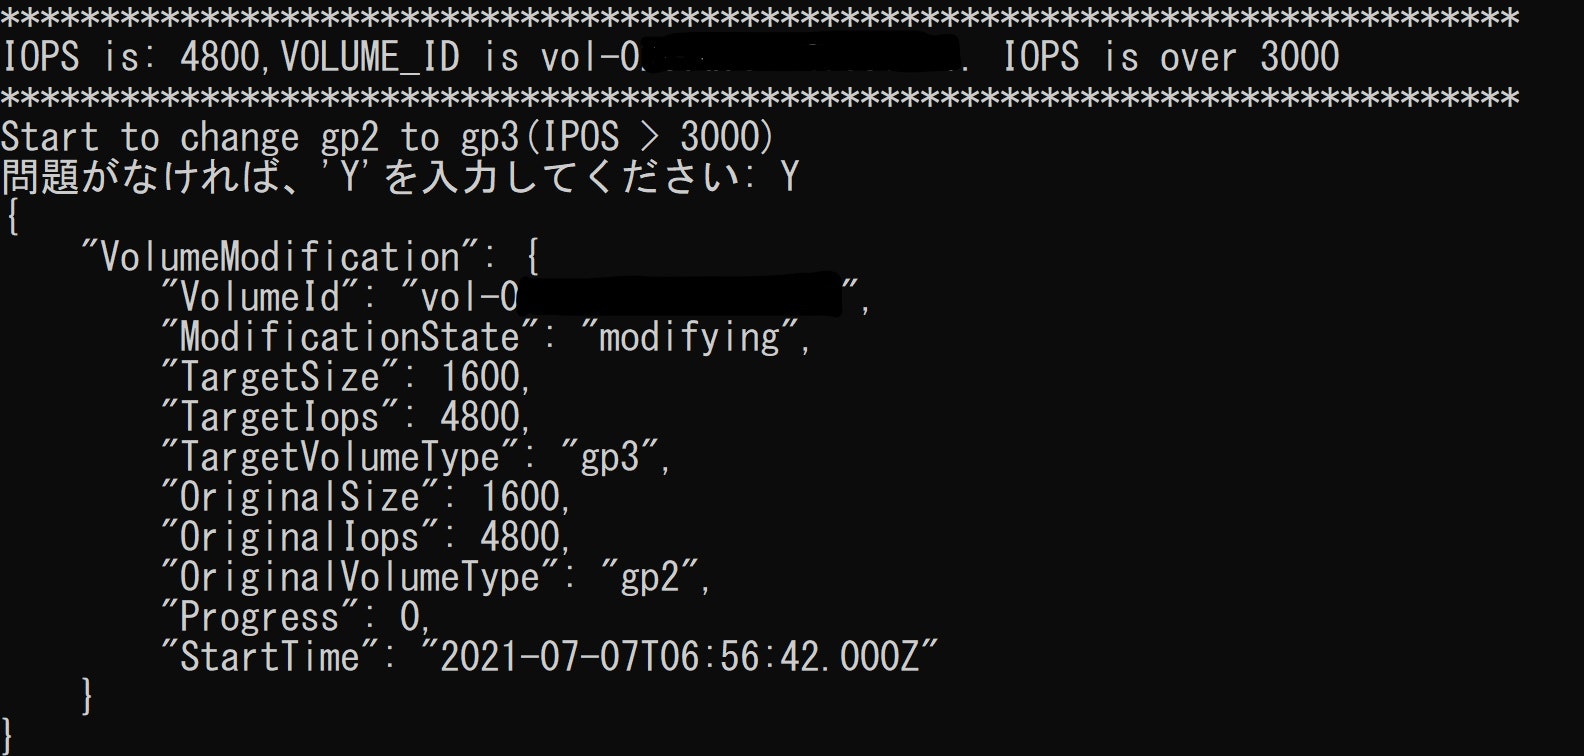The height and width of the screenshot is (756, 1584).
Task: Click the "gp2" original volume type value
Action: click(650, 577)
